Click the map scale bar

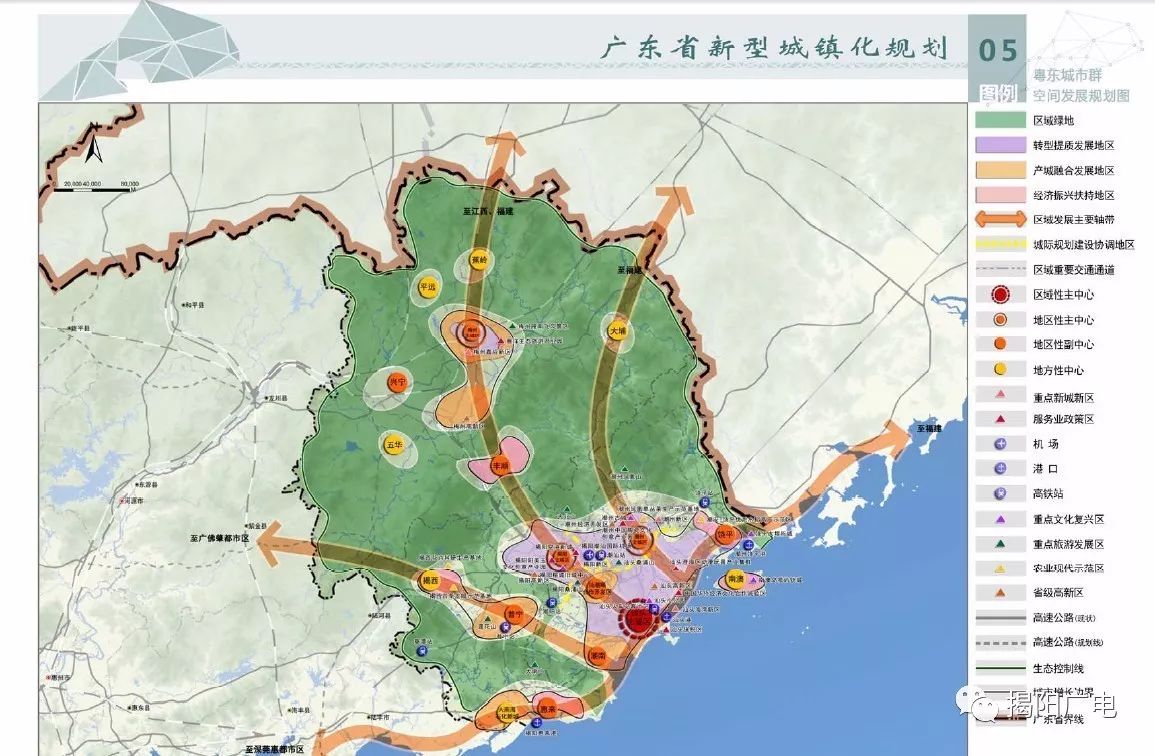tap(94, 187)
